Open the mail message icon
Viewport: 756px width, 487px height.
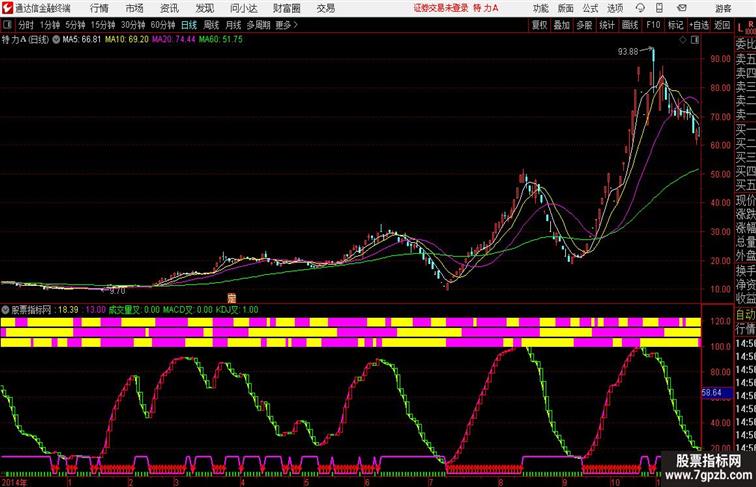682,8
